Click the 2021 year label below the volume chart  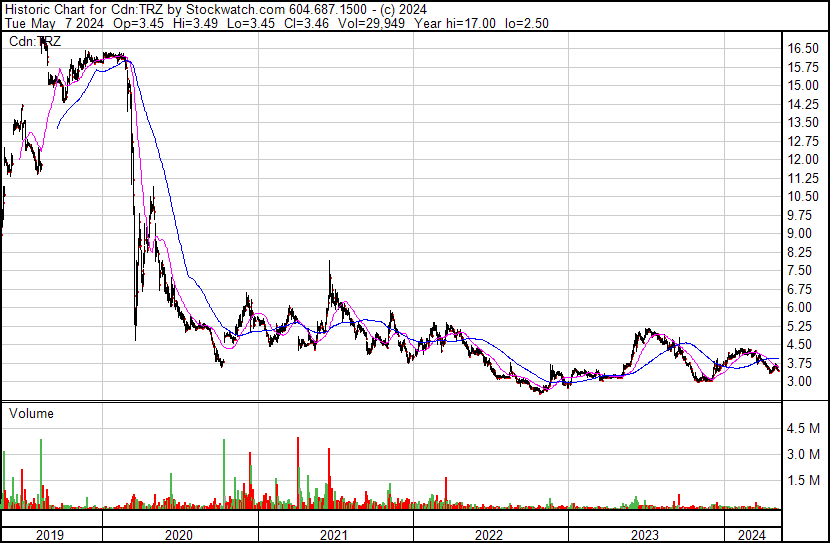click(x=333, y=535)
